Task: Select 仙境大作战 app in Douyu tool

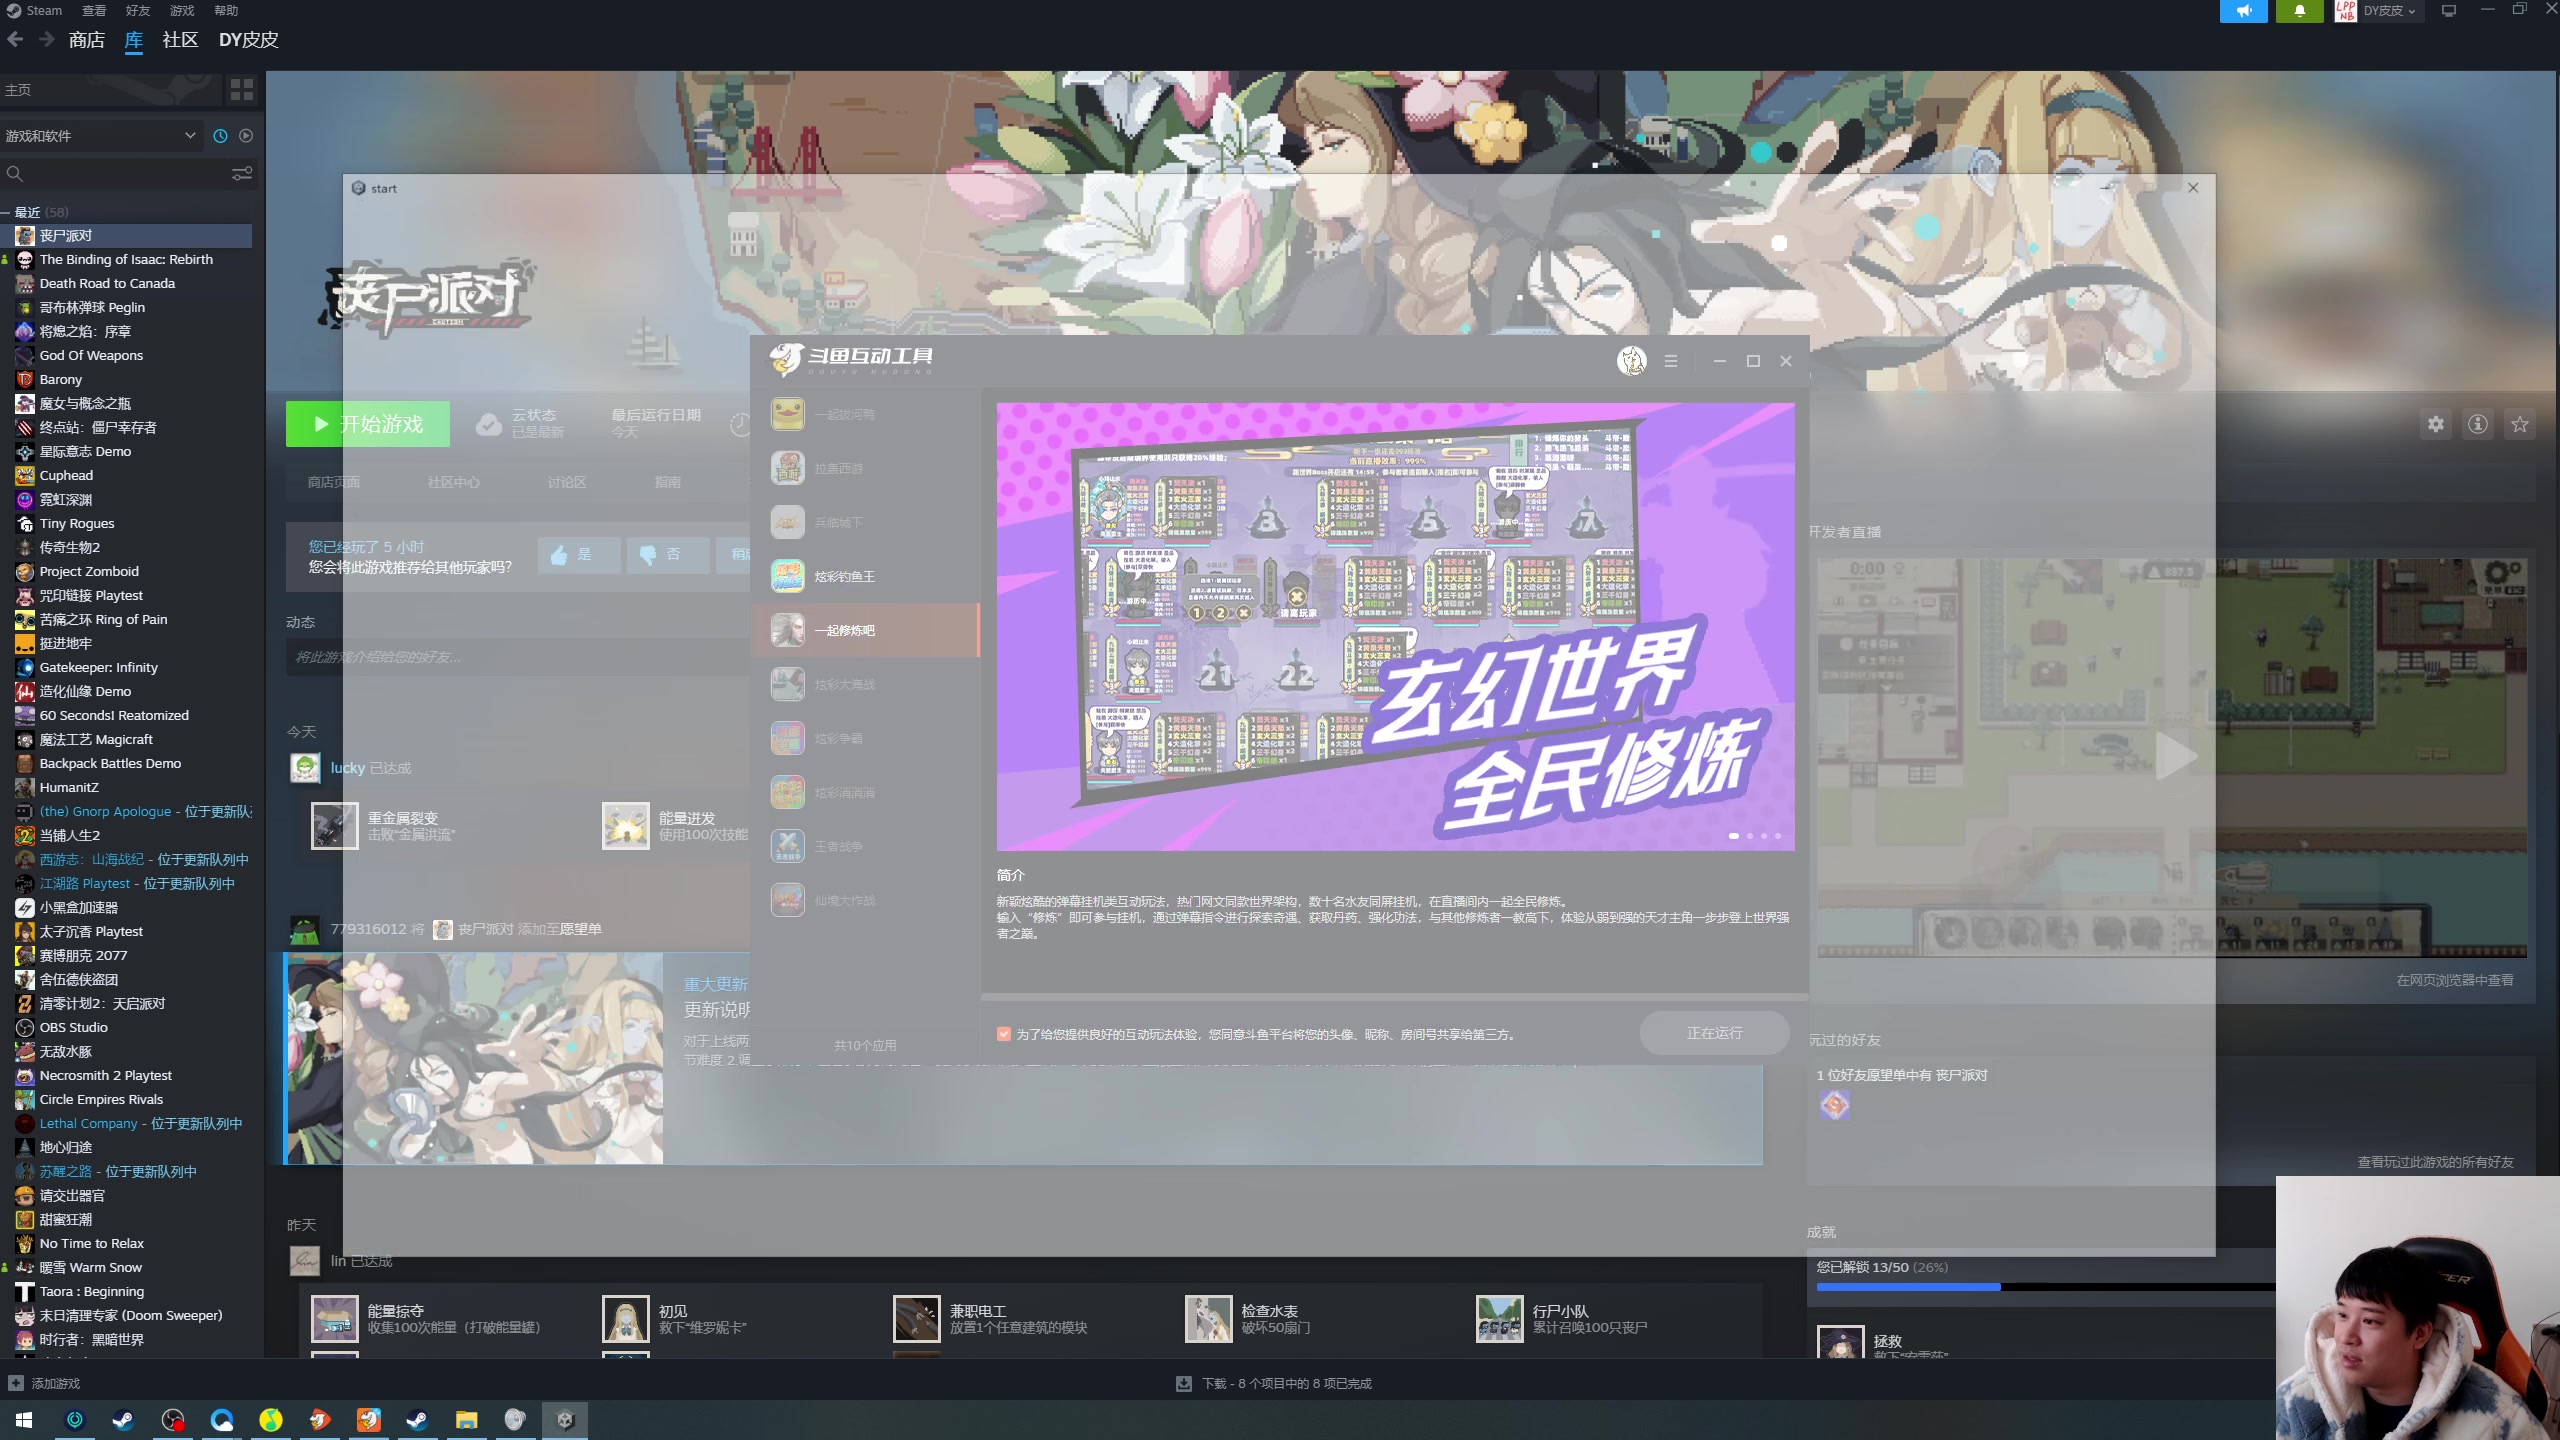Action: pyautogui.click(x=865, y=900)
